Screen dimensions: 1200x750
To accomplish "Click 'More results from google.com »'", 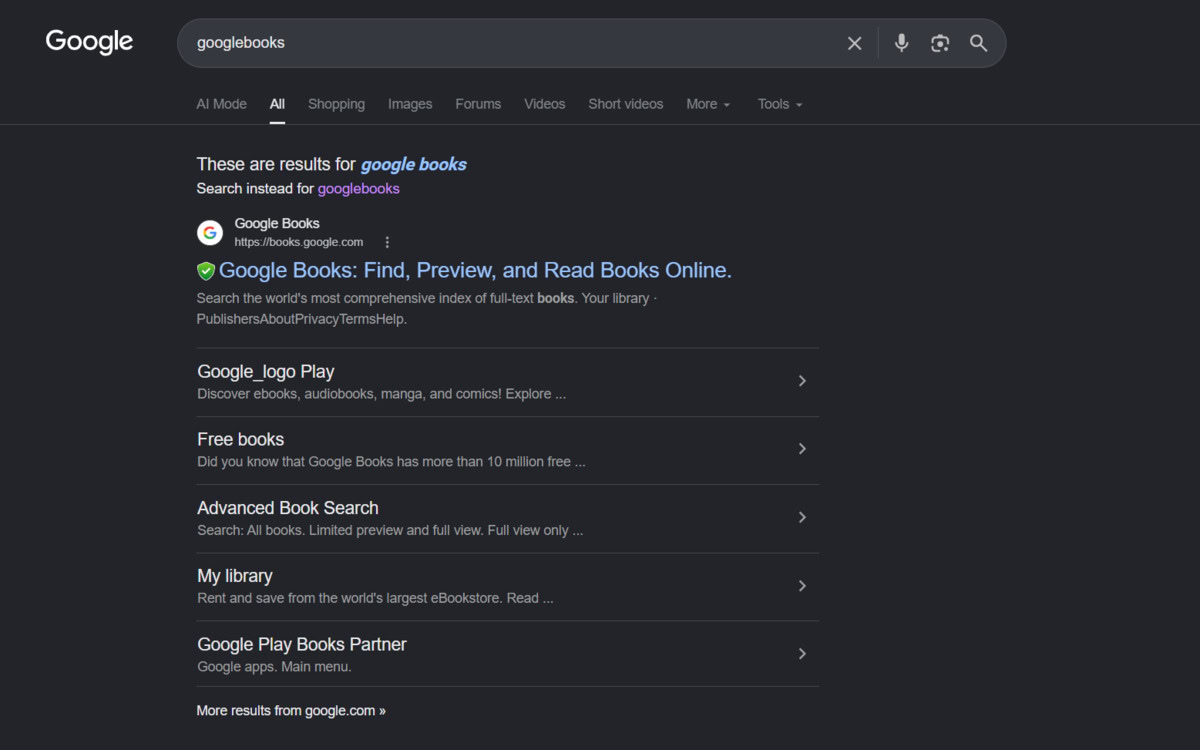I will (x=291, y=710).
